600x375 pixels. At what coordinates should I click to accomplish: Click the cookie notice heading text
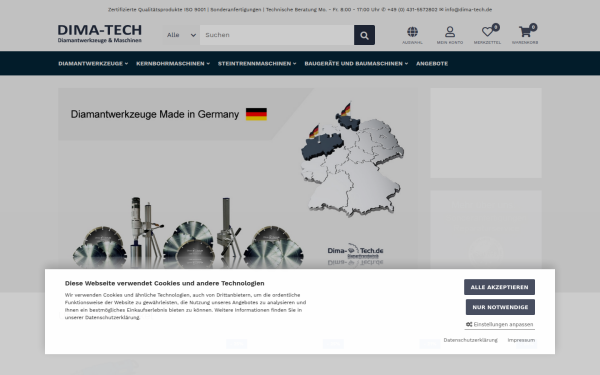click(165, 284)
